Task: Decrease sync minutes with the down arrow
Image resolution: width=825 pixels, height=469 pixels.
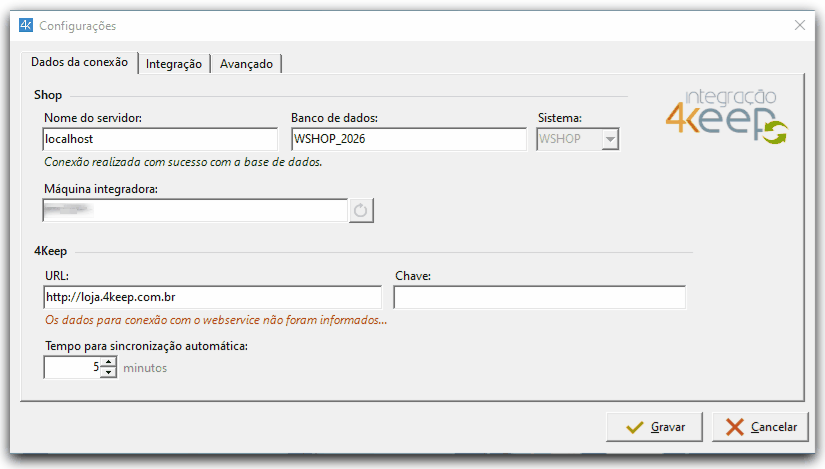Action: [109, 373]
